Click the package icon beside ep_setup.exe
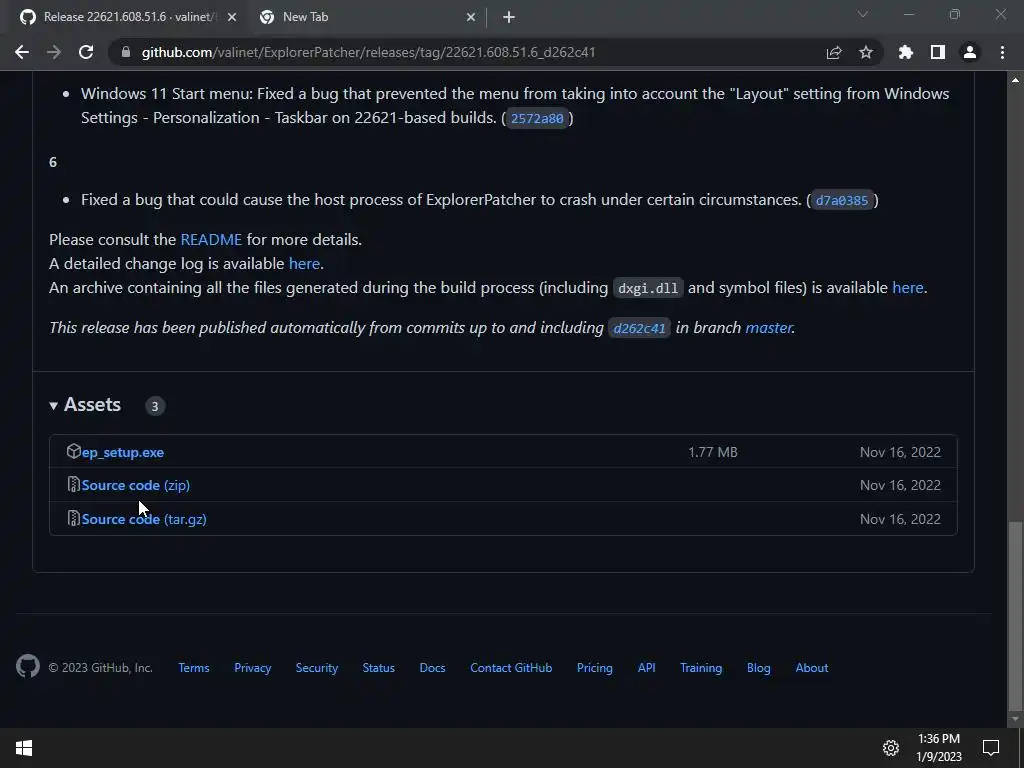Viewport: 1024px width, 768px height. click(73, 451)
